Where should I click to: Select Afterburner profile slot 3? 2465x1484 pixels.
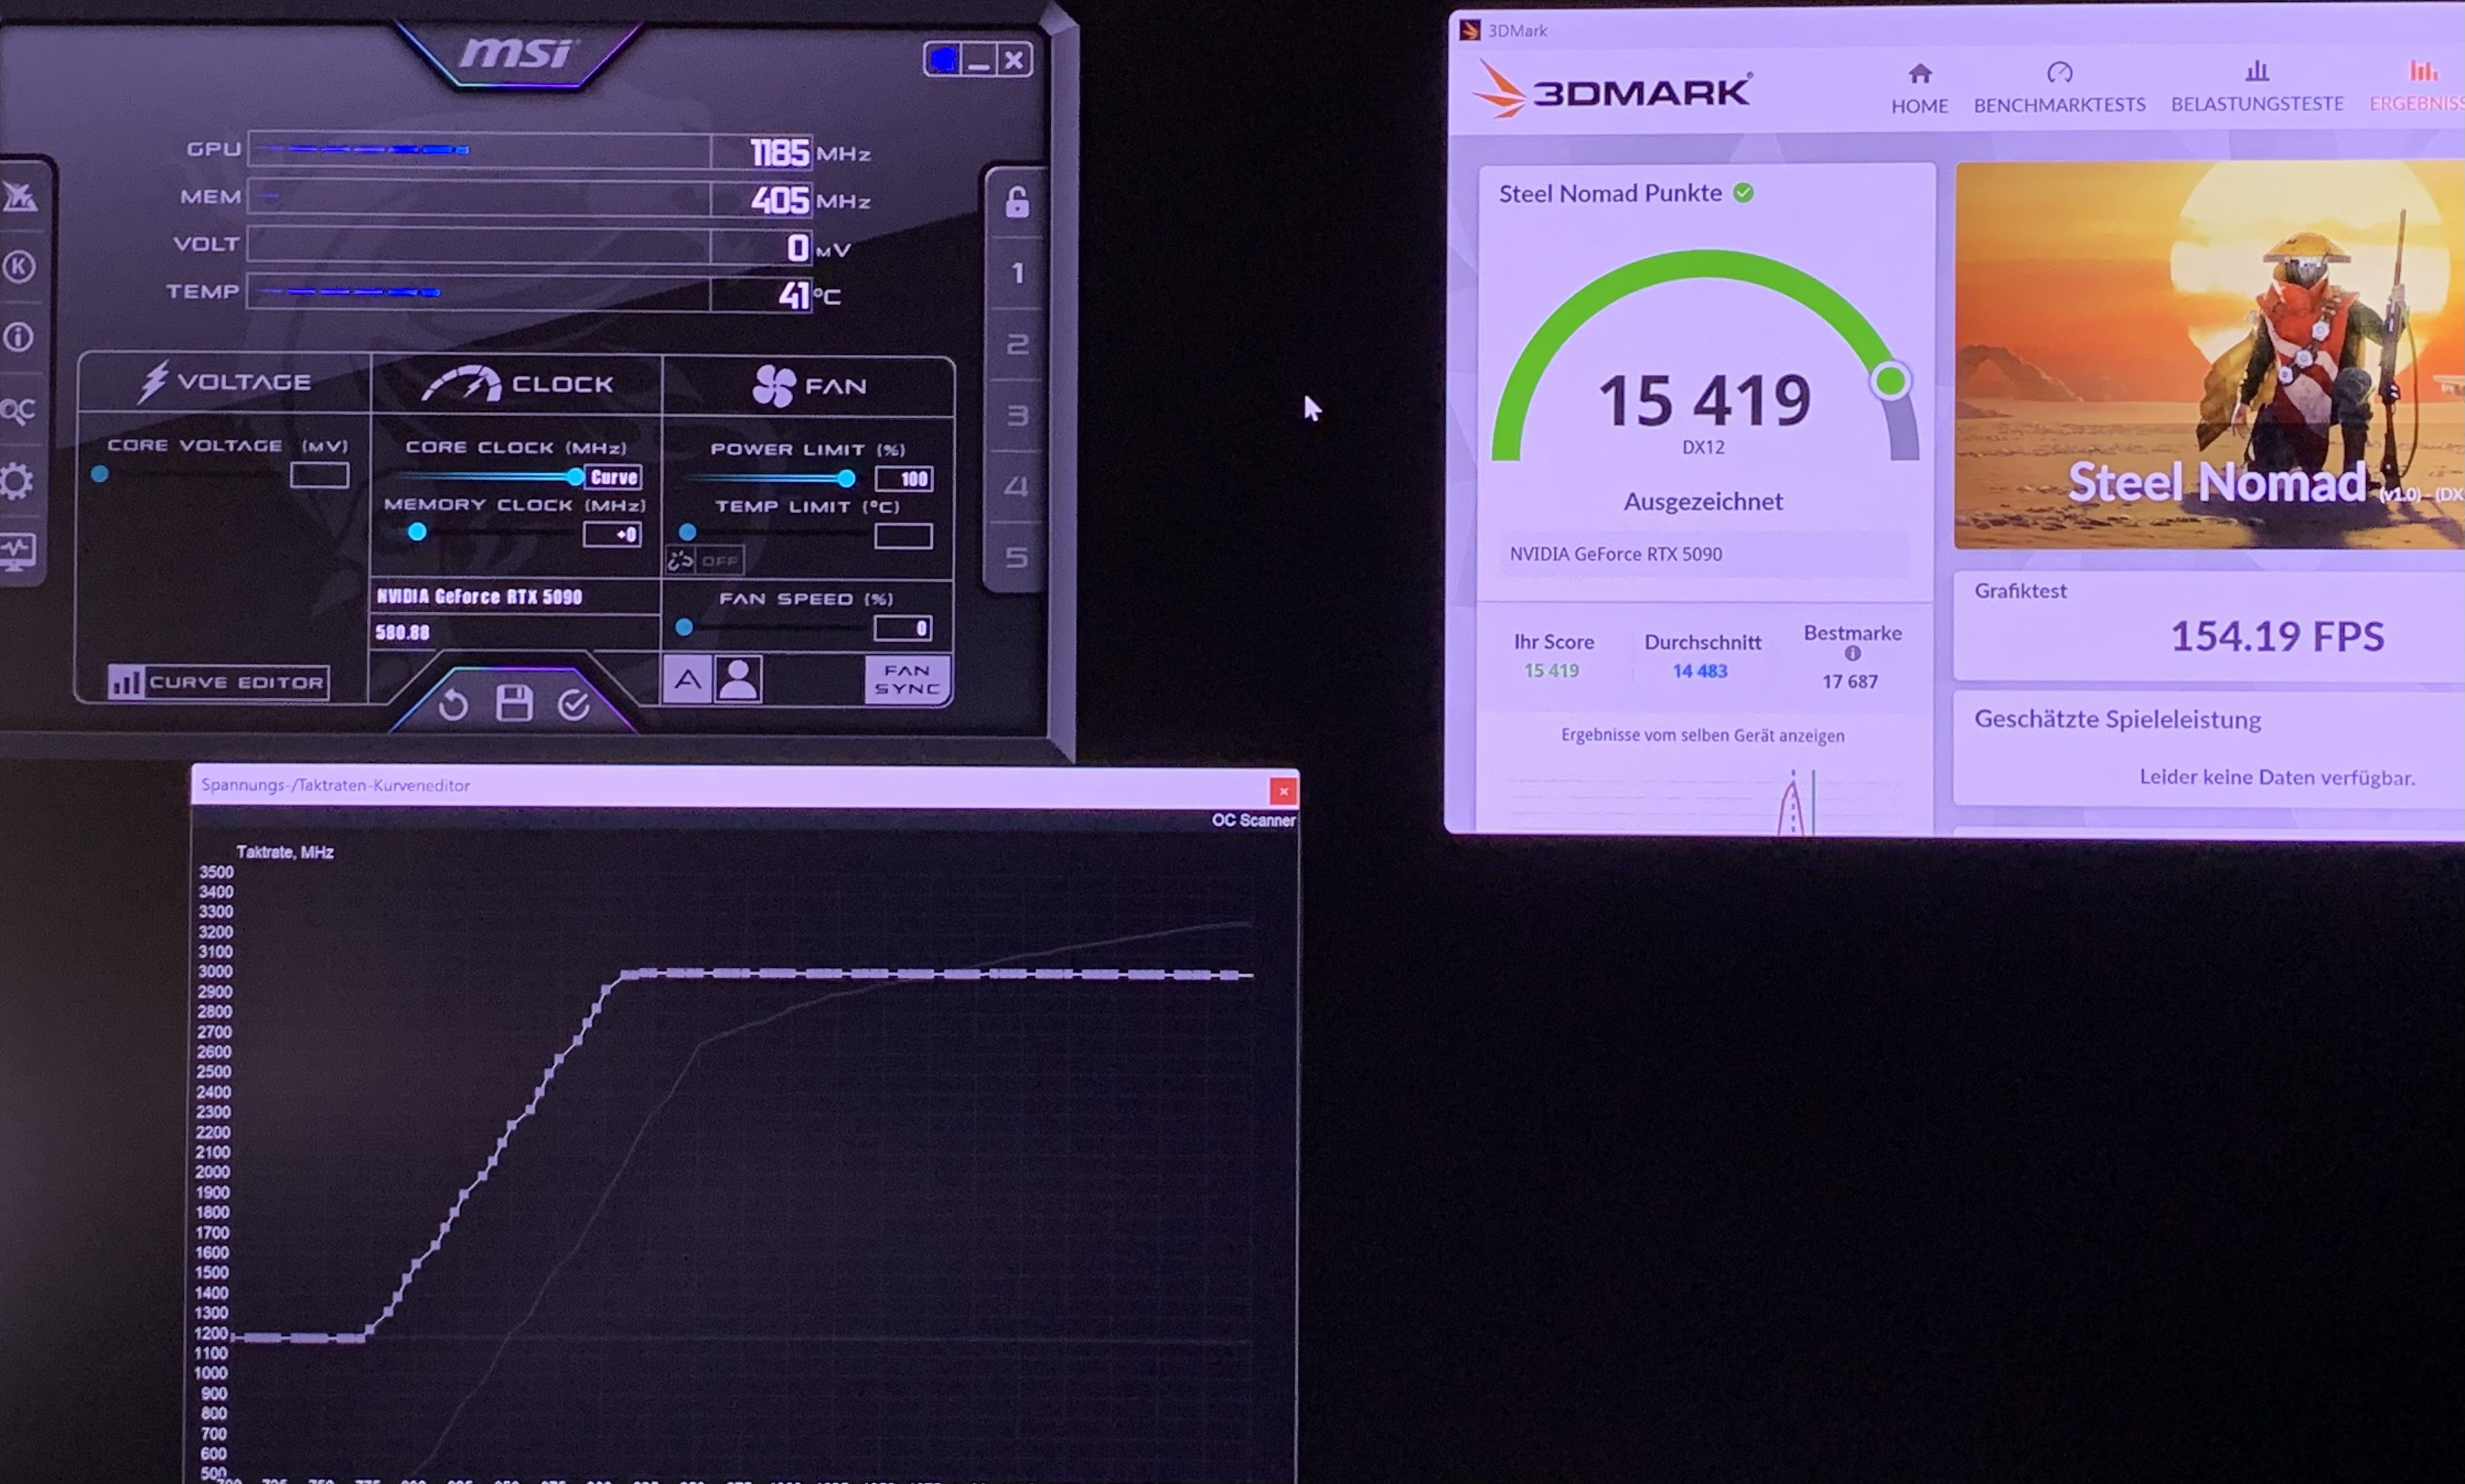(1017, 415)
